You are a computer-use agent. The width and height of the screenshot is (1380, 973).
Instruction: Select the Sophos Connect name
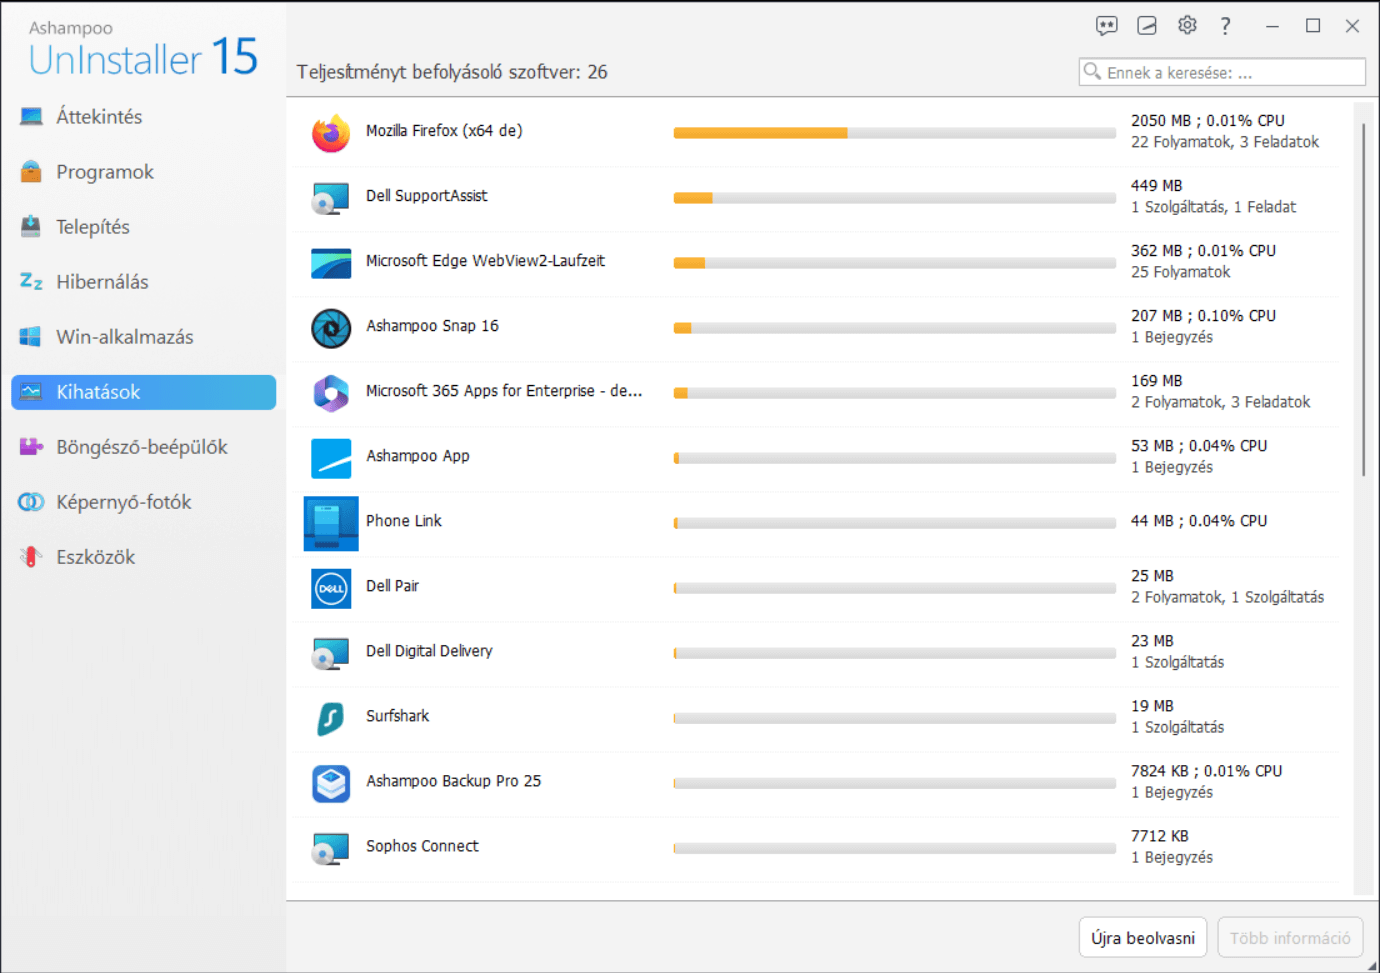tap(422, 846)
